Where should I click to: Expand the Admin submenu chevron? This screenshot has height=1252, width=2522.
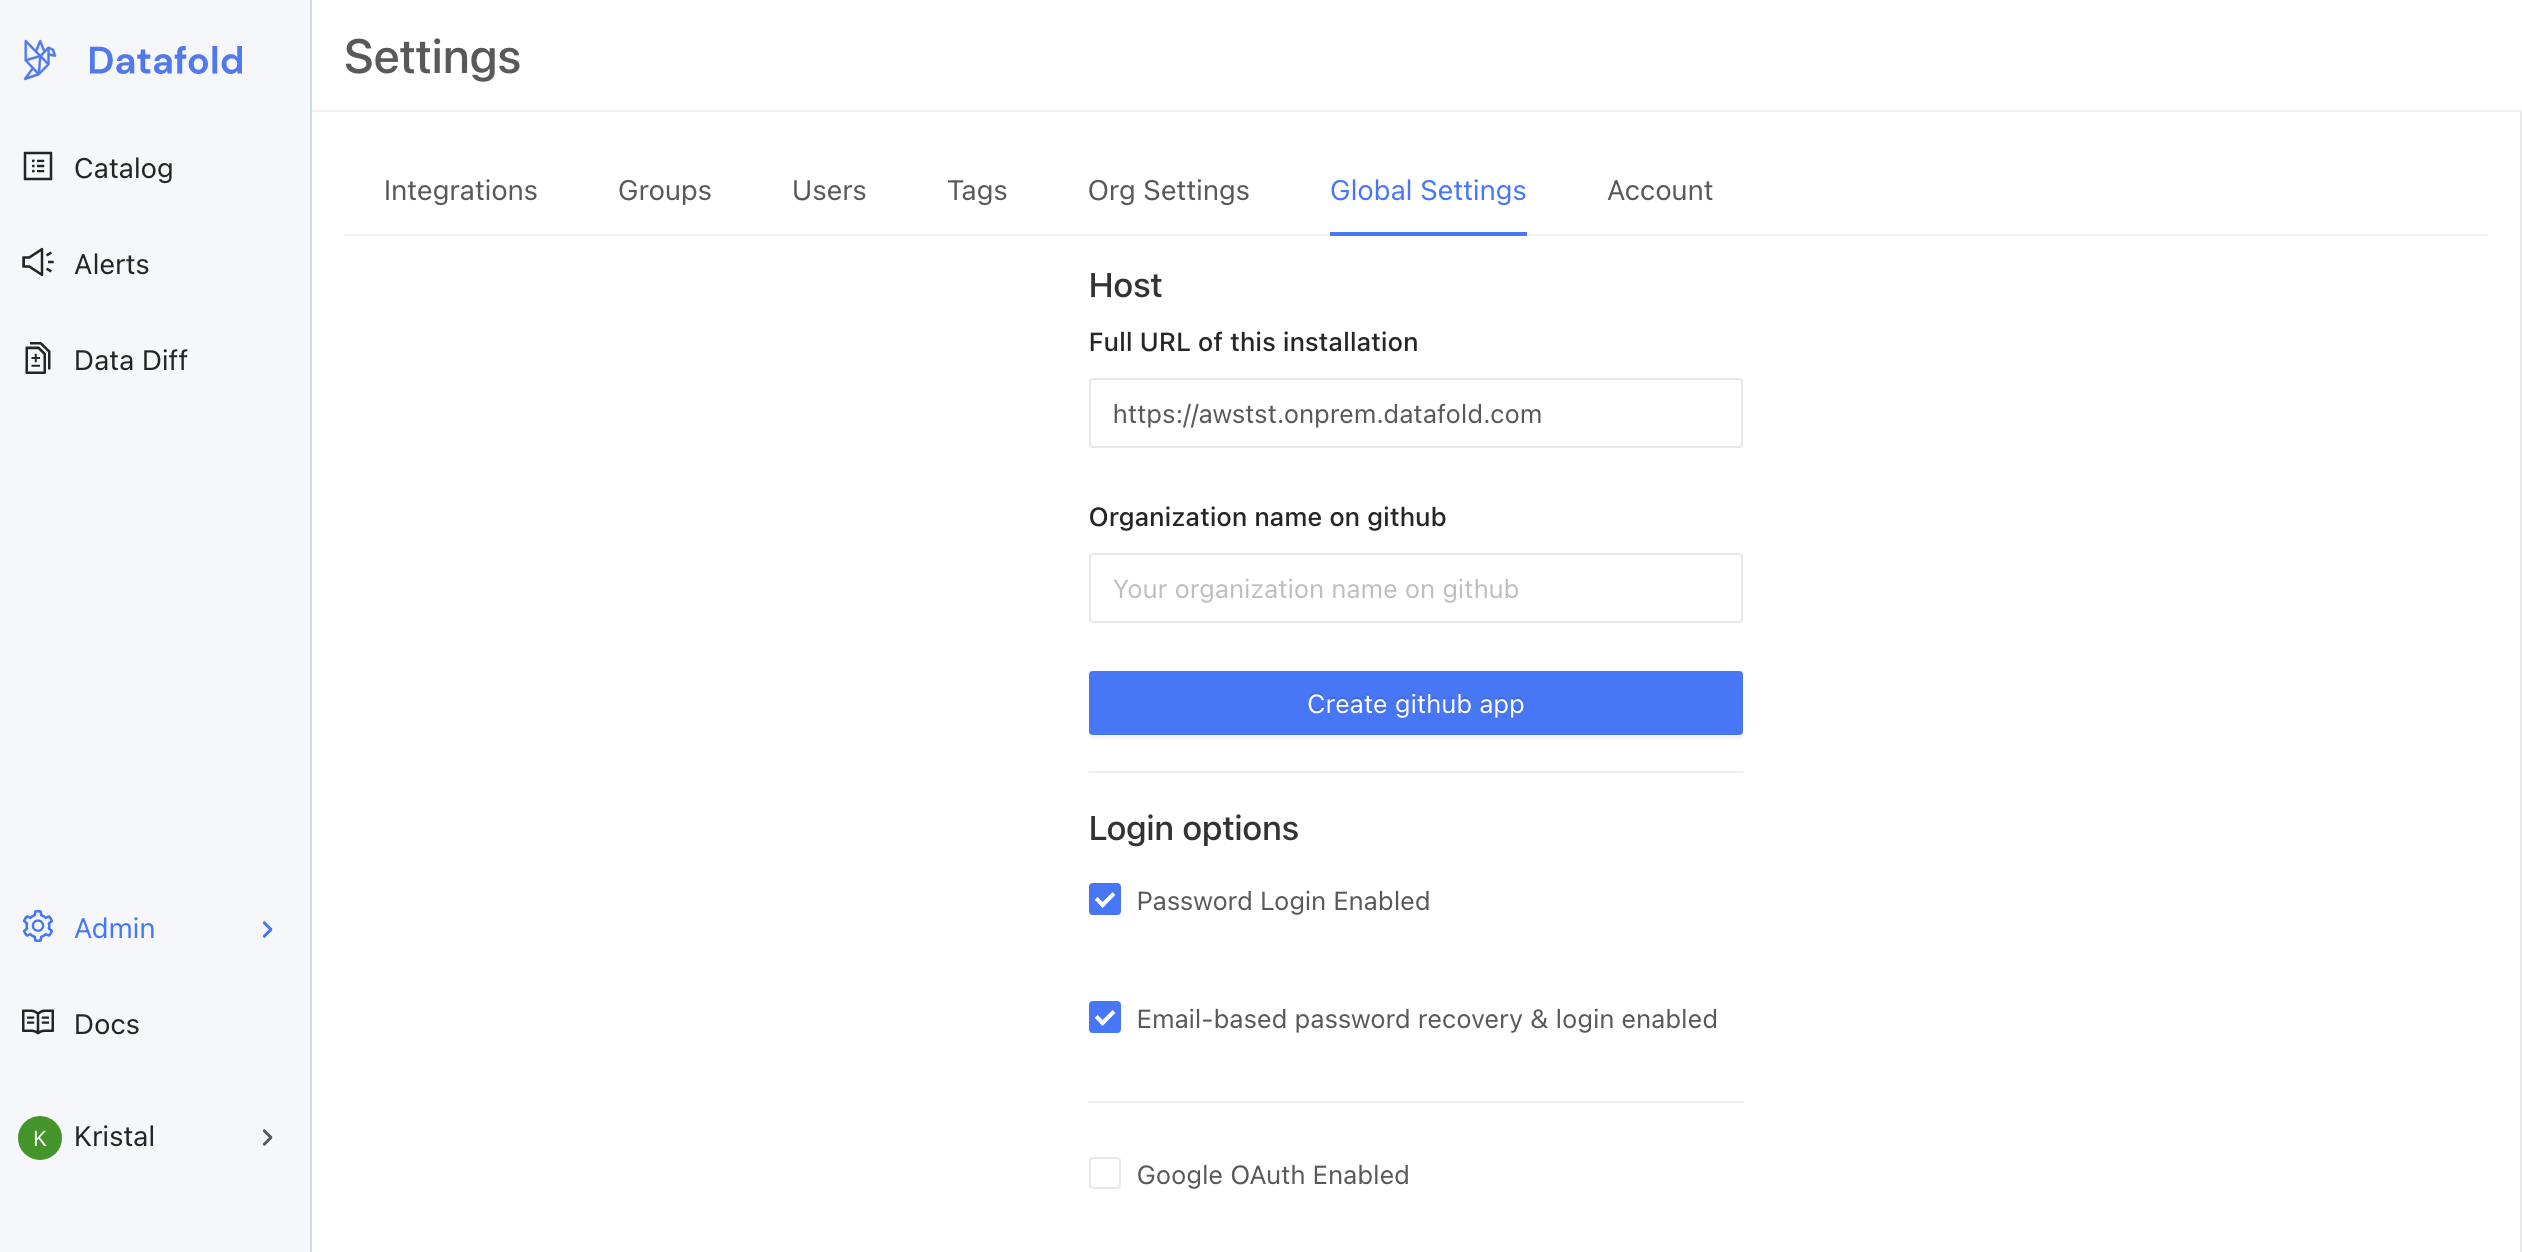(267, 929)
